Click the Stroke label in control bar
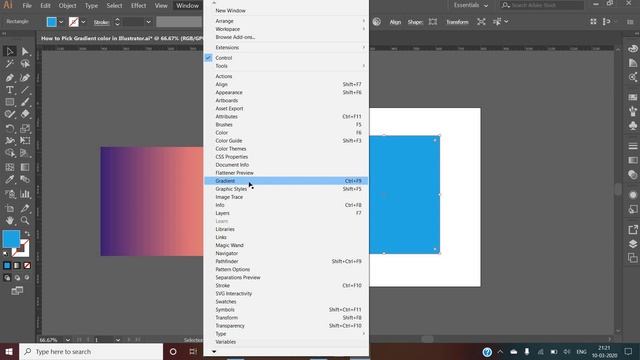This screenshot has width=640, height=360. coord(101,22)
